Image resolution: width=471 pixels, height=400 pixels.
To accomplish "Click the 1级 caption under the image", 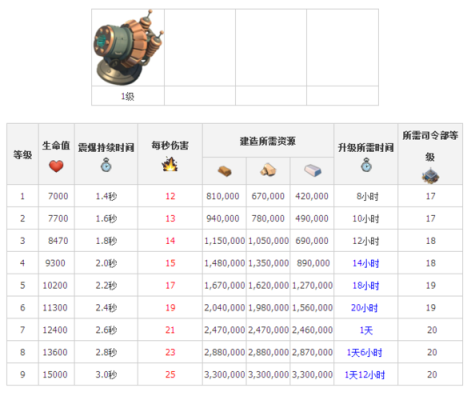I will pyautogui.click(x=128, y=96).
